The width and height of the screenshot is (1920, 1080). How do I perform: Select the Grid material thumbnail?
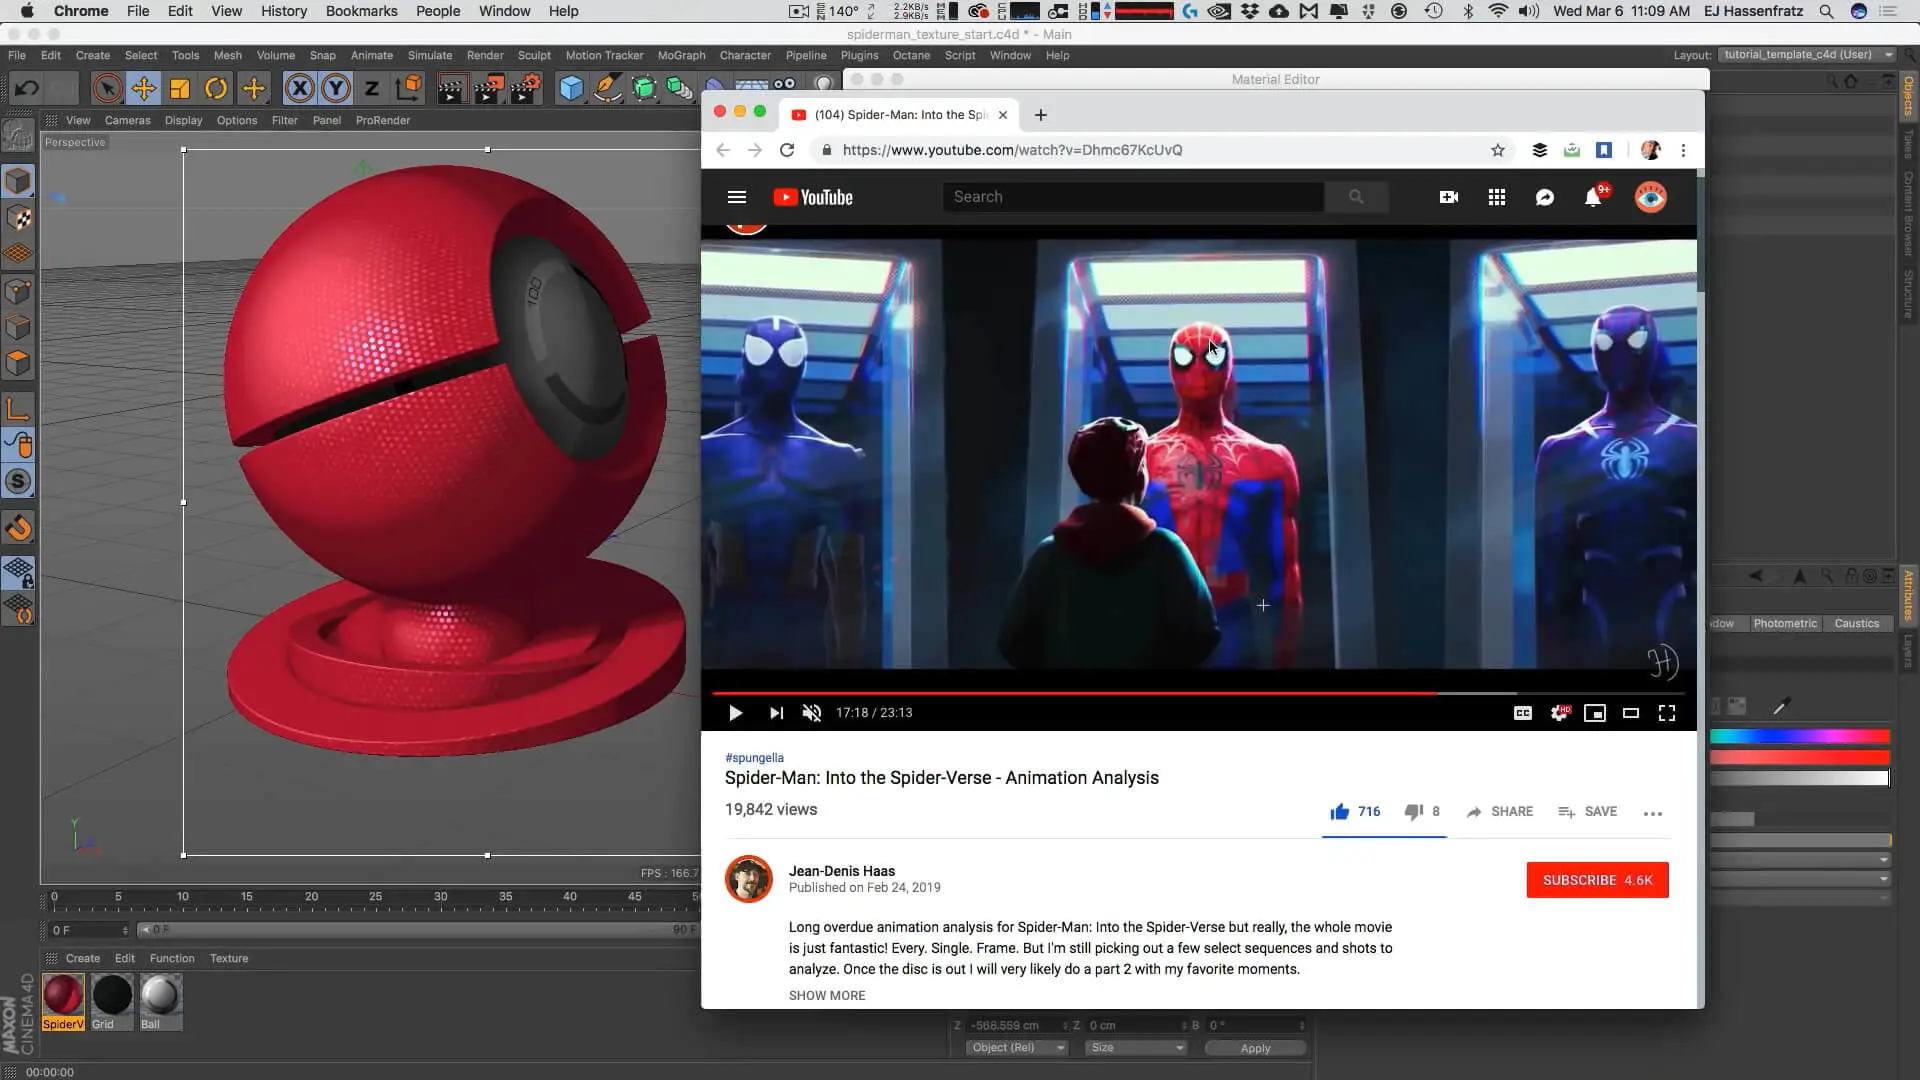[112, 1002]
